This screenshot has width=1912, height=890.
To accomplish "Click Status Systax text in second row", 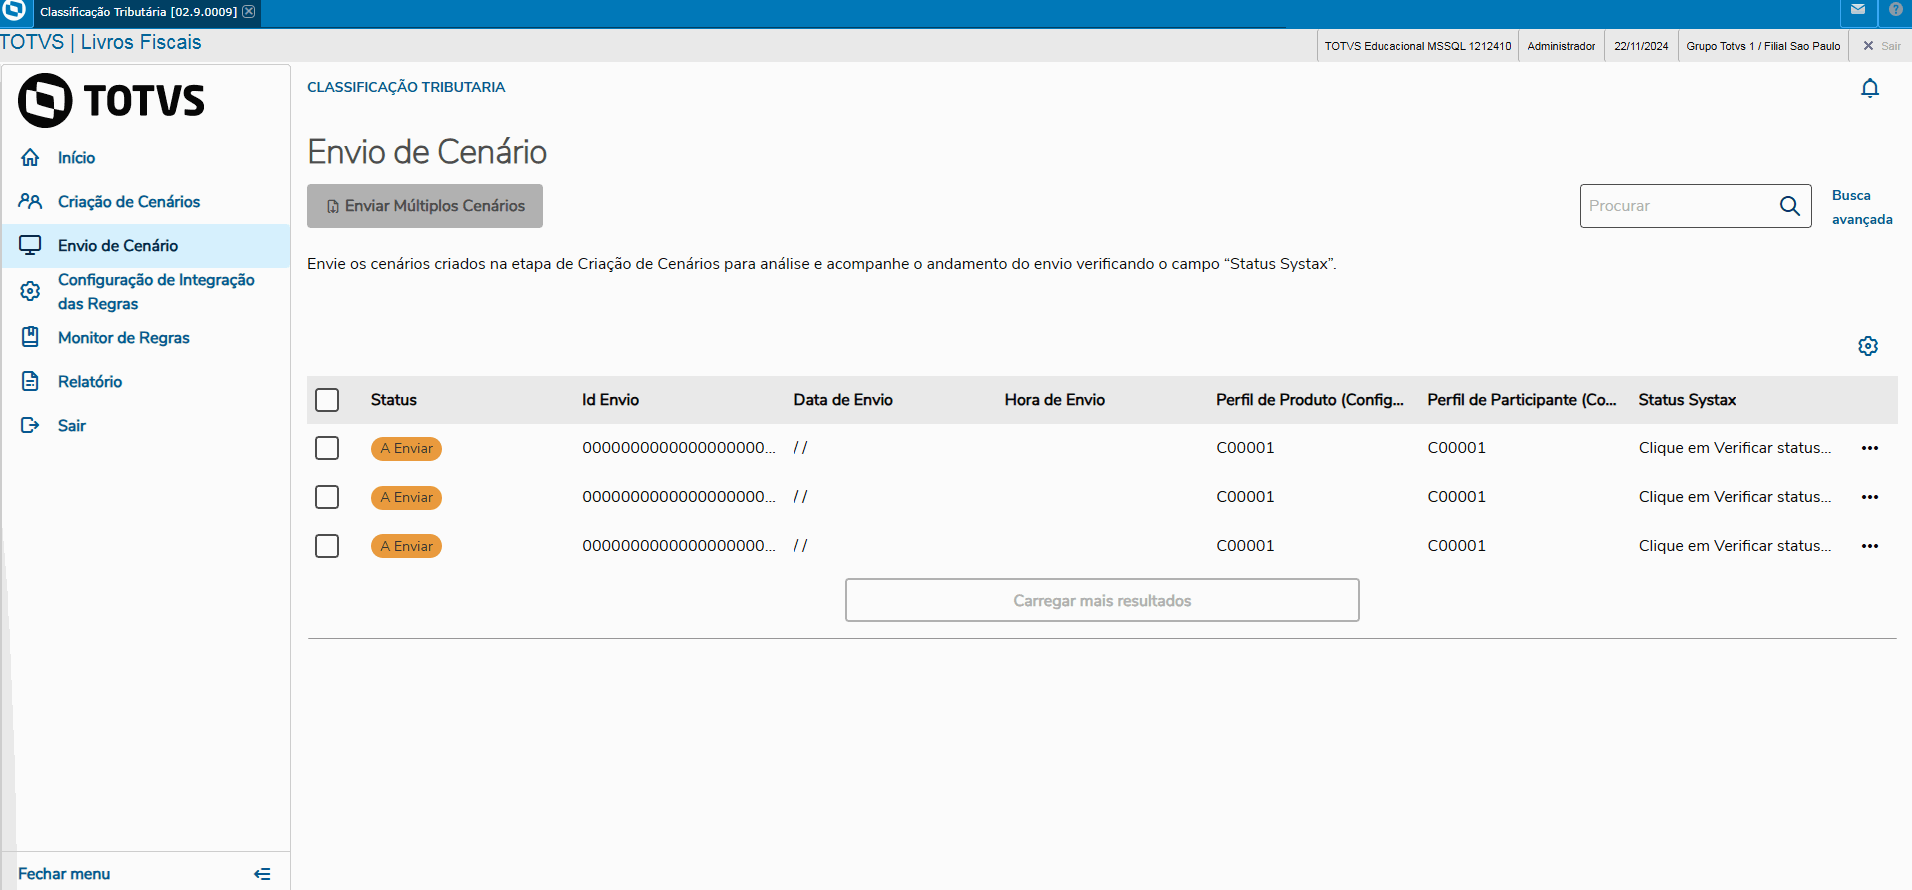I will [1735, 497].
